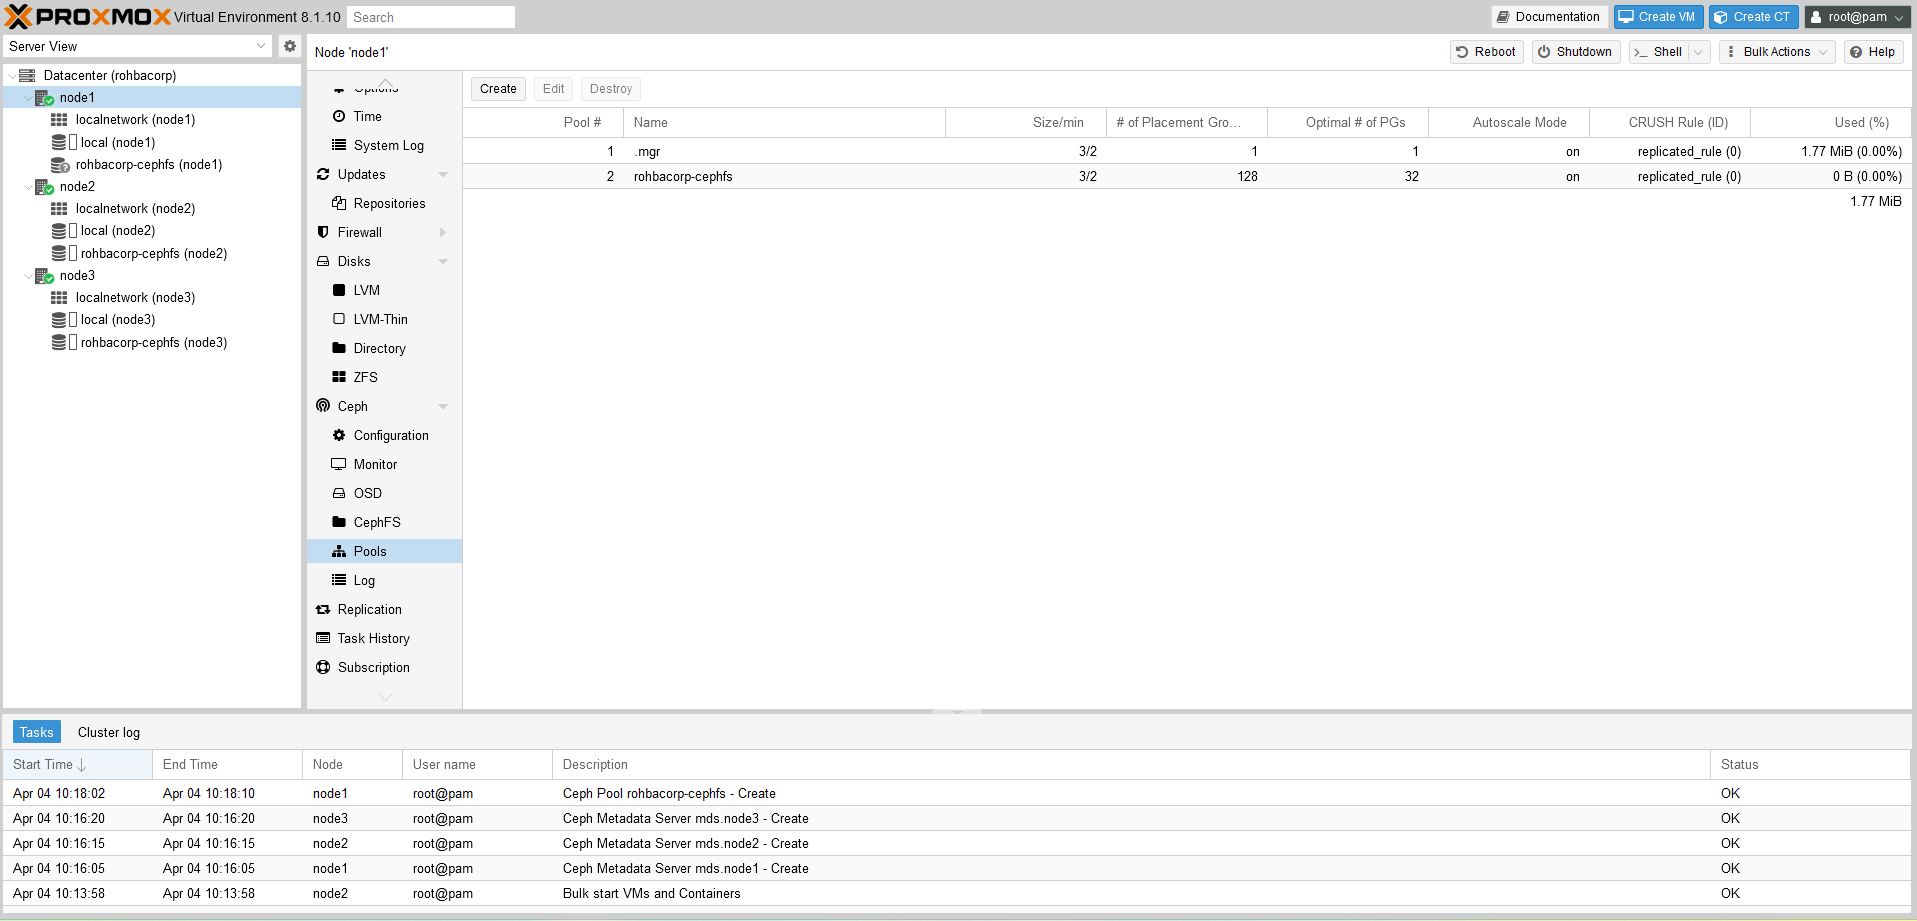
Task: Open the Shell dropdown arrow
Action: pyautogui.click(x=1698, y=52)
